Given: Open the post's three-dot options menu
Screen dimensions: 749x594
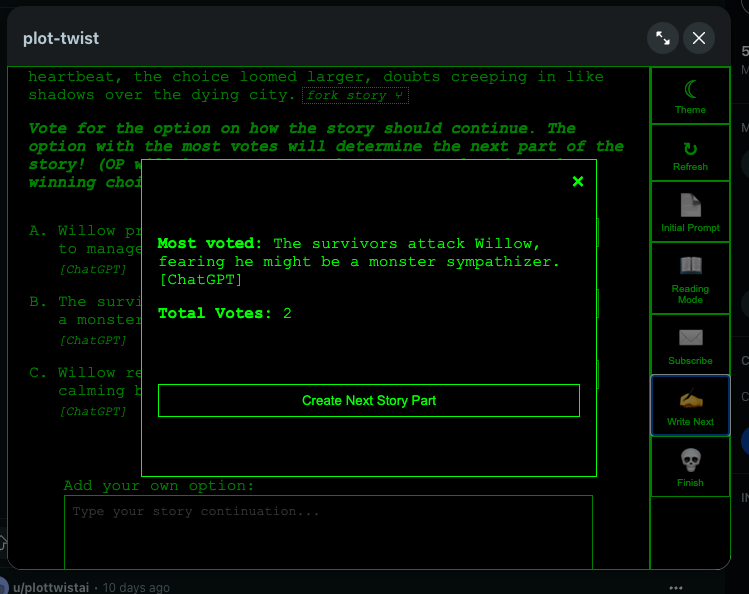Looking at the screenshot, I should (675, 588).
